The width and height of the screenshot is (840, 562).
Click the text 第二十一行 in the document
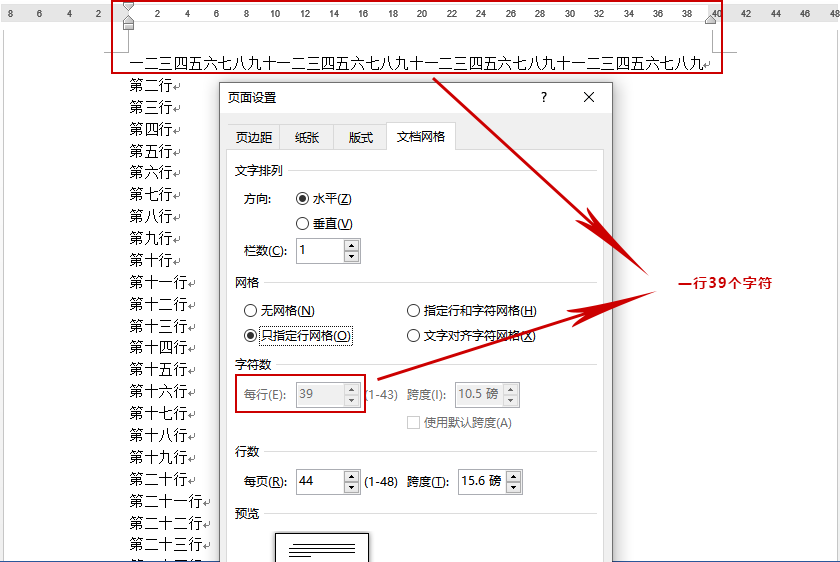[166, 501]
